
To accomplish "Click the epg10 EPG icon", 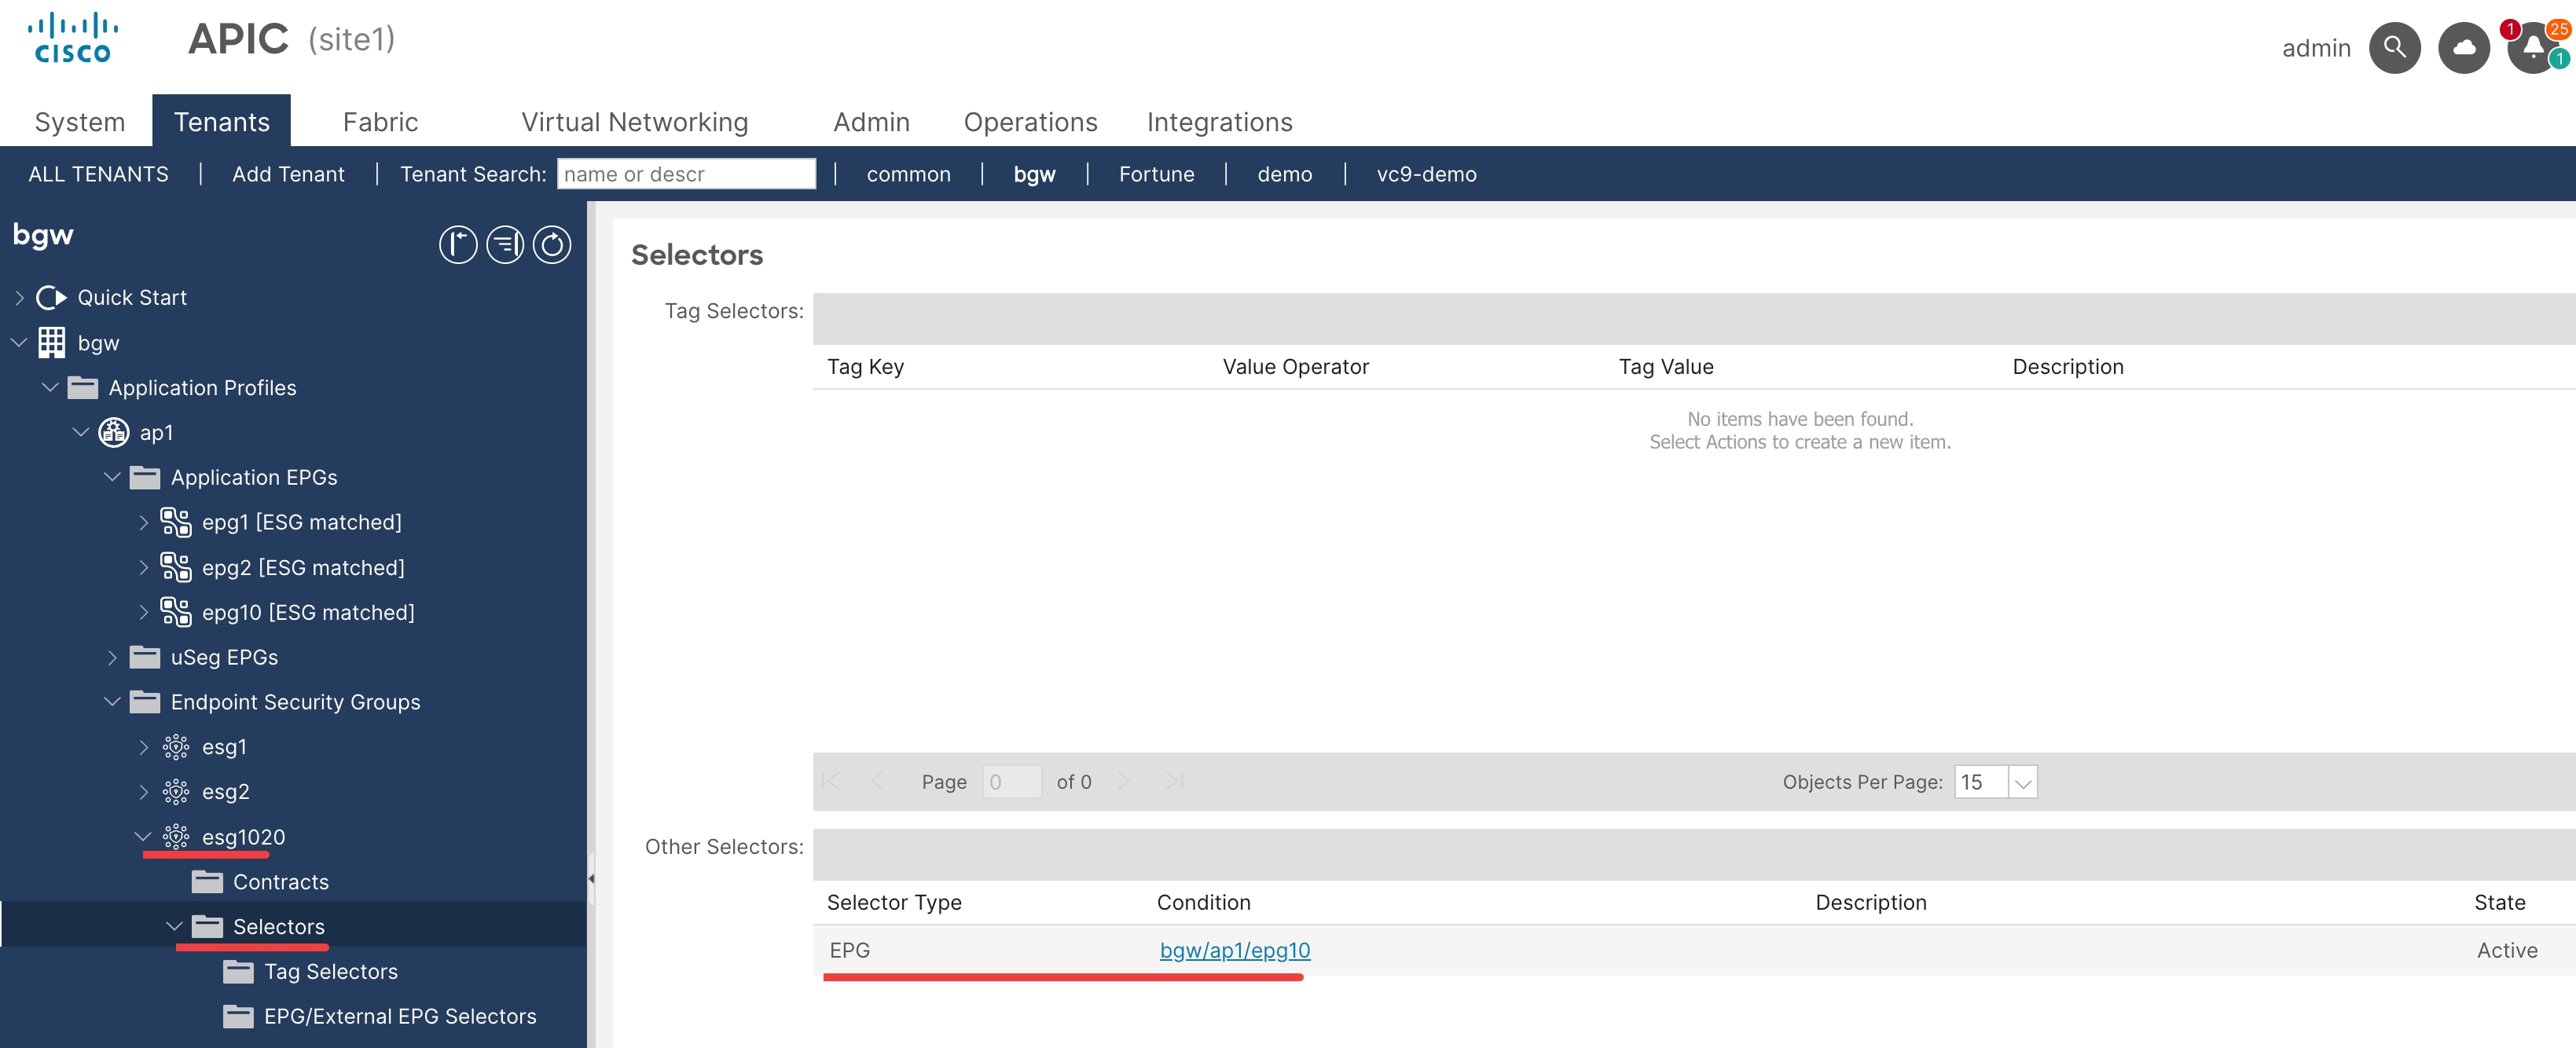I will pos(176,612).
